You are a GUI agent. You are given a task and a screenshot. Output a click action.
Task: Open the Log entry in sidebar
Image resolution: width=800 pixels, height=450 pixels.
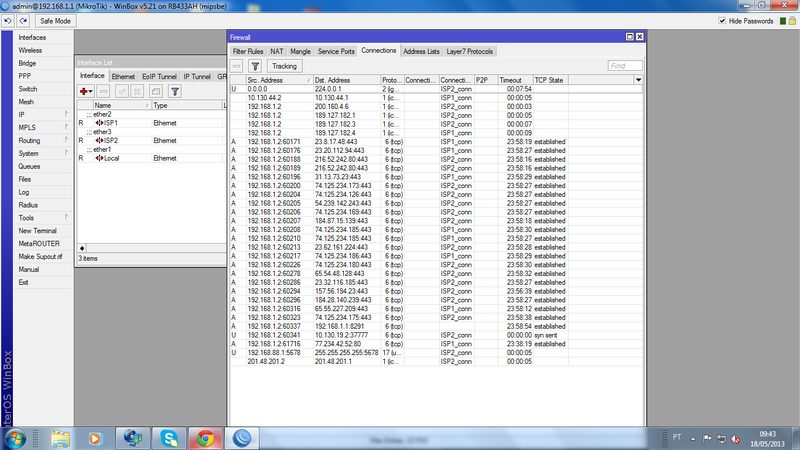click(23, 192)
